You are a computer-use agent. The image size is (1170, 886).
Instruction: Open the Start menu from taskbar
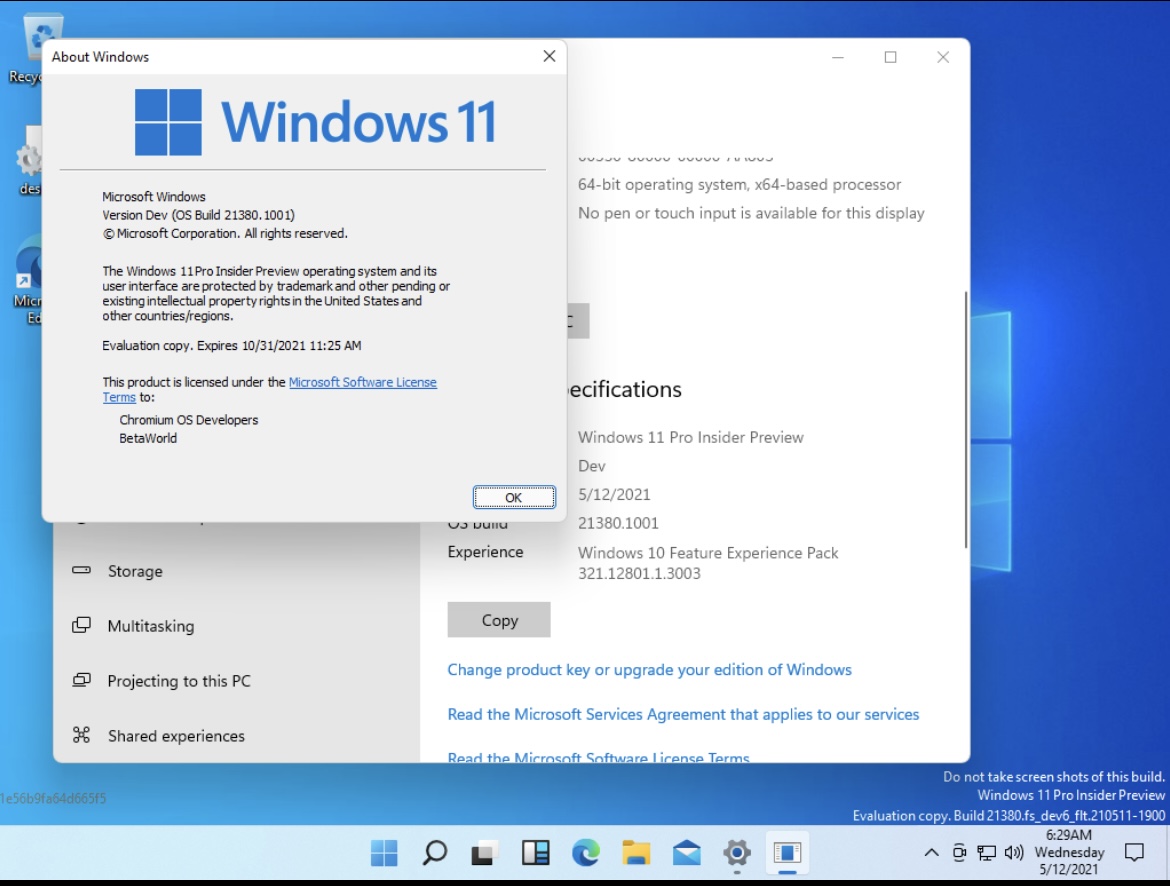[384, 852]
